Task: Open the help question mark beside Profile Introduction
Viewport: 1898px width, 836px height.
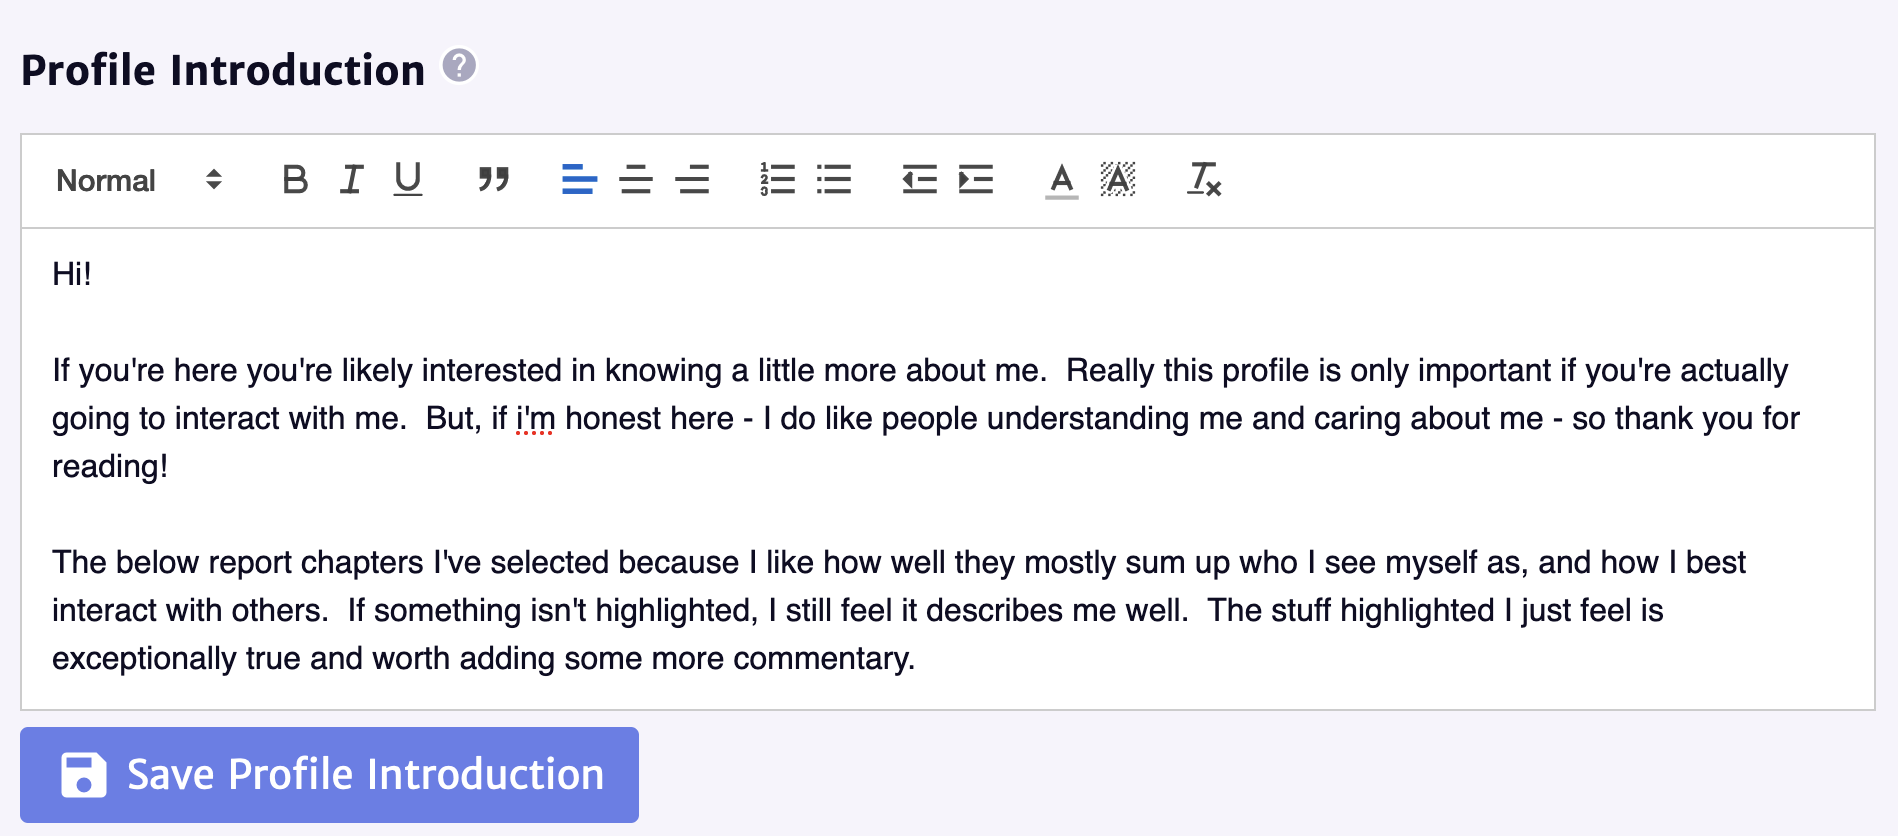Action: pos(459,66)
